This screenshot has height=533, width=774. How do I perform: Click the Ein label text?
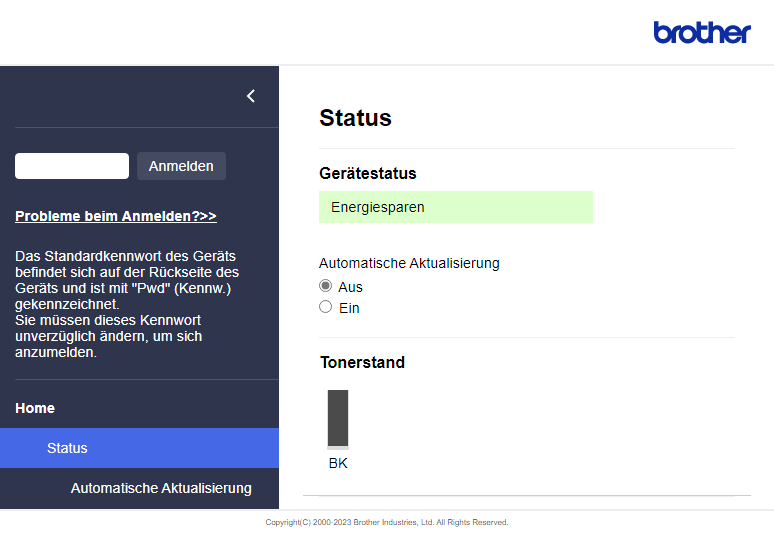[x=349, y=308]
